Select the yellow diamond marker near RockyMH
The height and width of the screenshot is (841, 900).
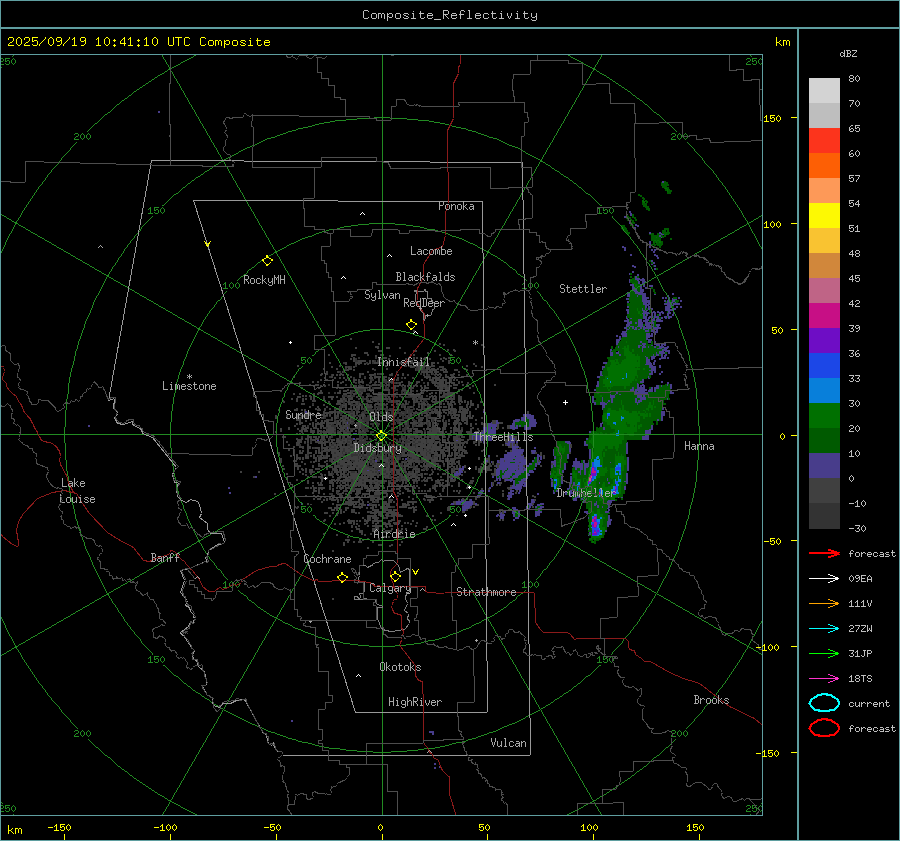[x=267, y=260]
